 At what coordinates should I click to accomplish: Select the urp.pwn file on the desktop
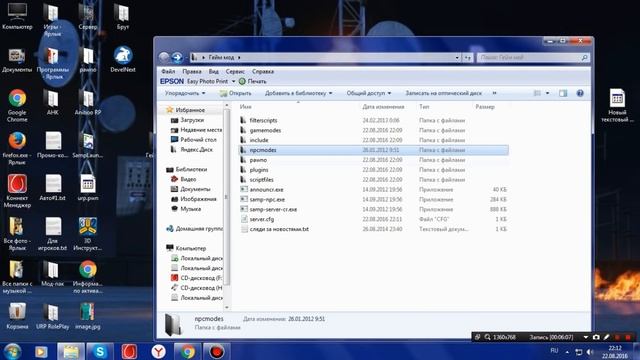coord(88,187)
